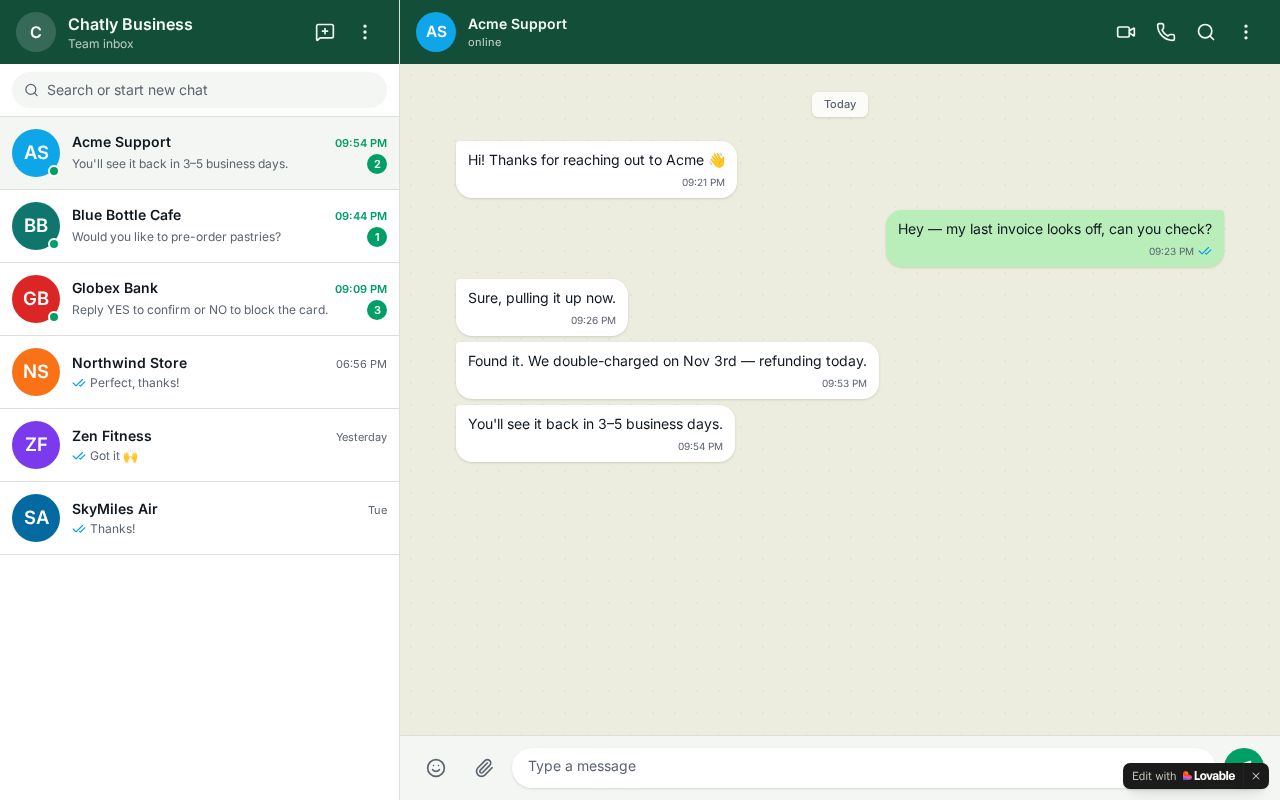Click the Acme Support name in chat header
Viewport: 1280px width, 800px height.
click(x=517, y=24)
